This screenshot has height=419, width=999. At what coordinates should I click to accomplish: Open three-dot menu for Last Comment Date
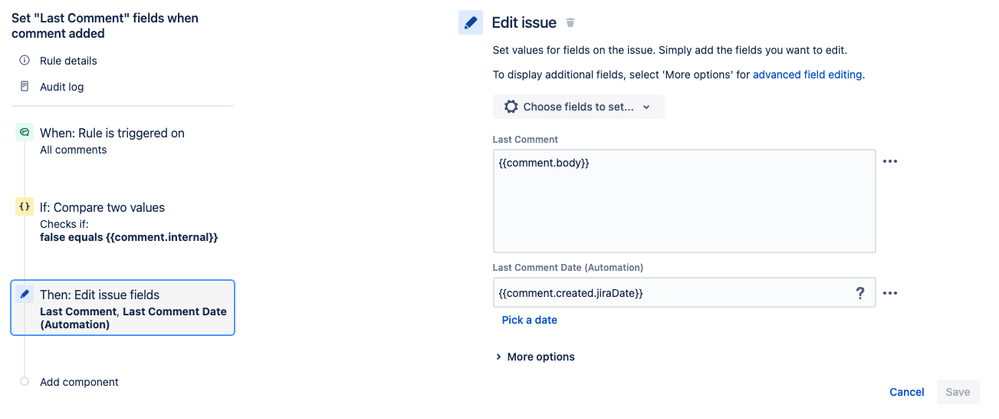[890, 293]
